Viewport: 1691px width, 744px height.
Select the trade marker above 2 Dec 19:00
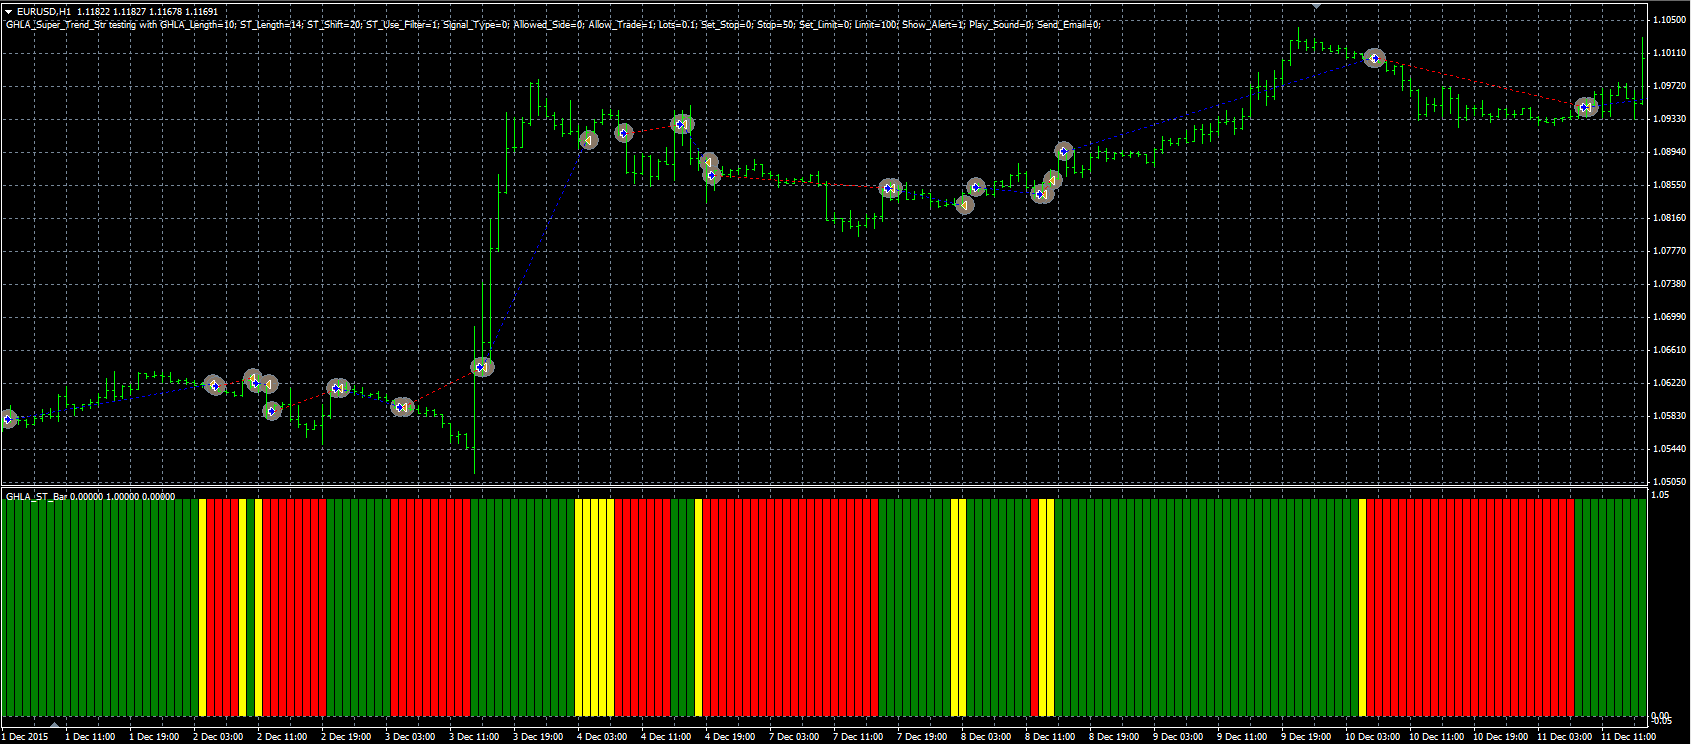coord(338,388)
